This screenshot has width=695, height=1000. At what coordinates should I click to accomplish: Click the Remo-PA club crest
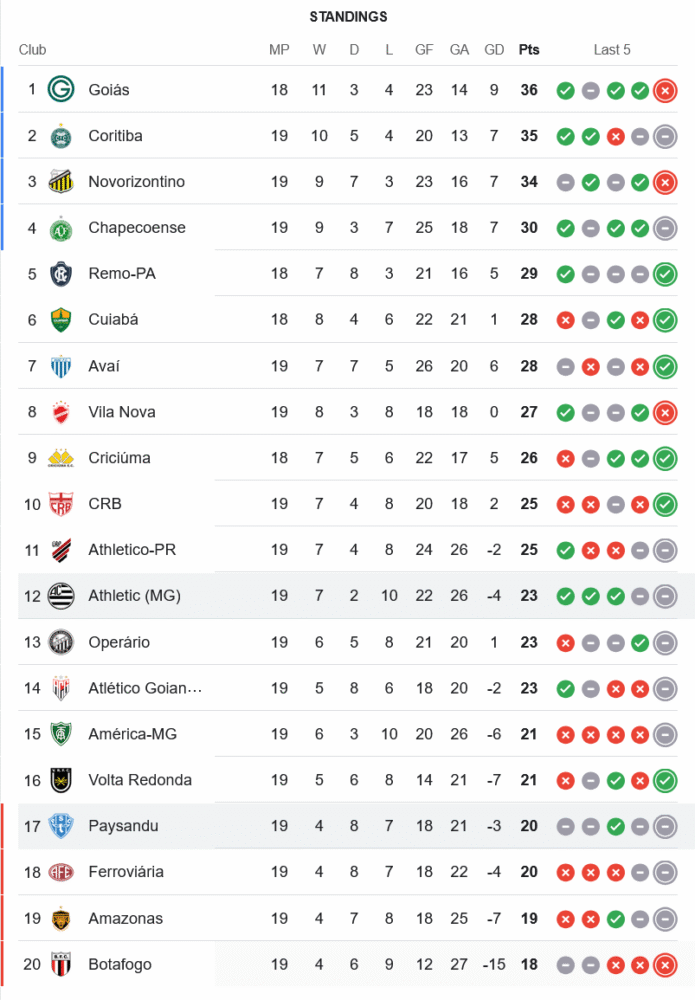[x=61, y=274]
